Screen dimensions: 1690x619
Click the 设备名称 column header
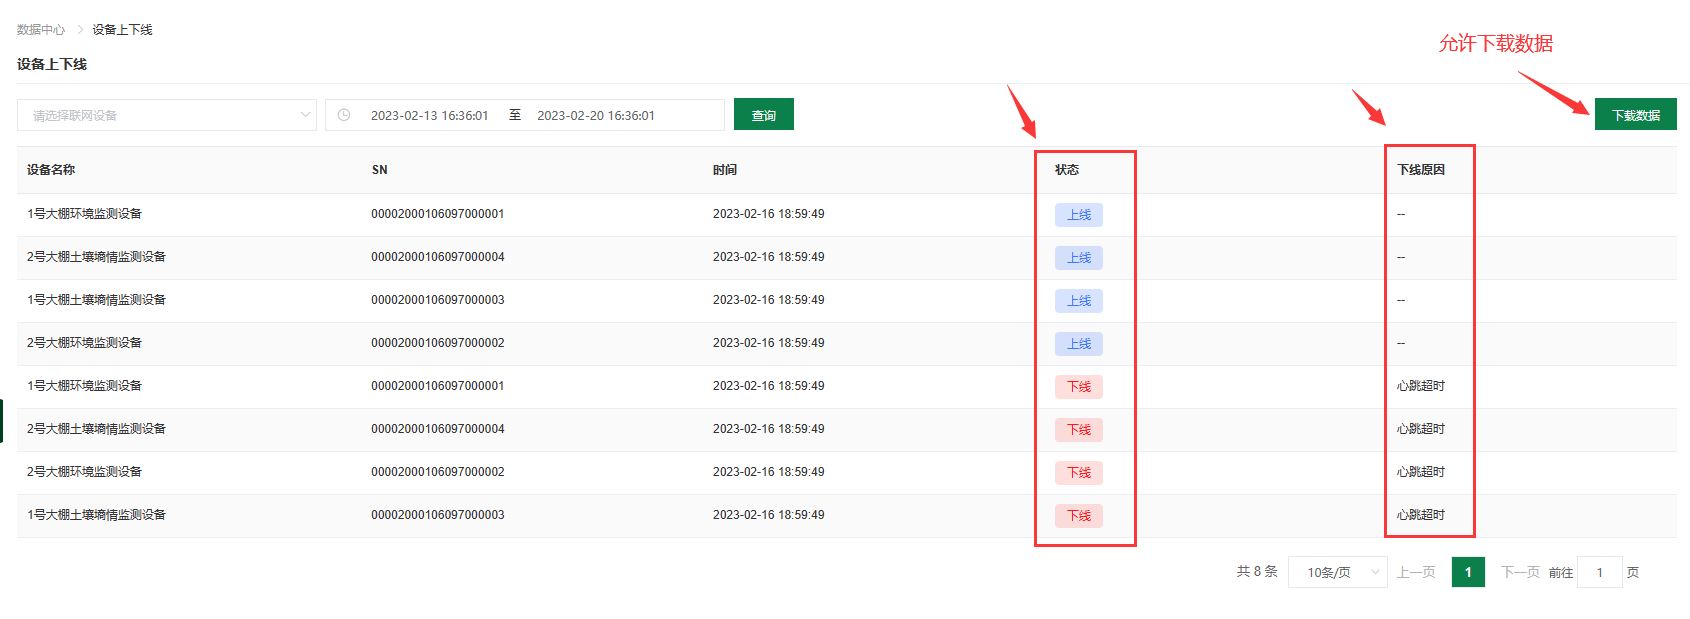(x=51, y=170)
